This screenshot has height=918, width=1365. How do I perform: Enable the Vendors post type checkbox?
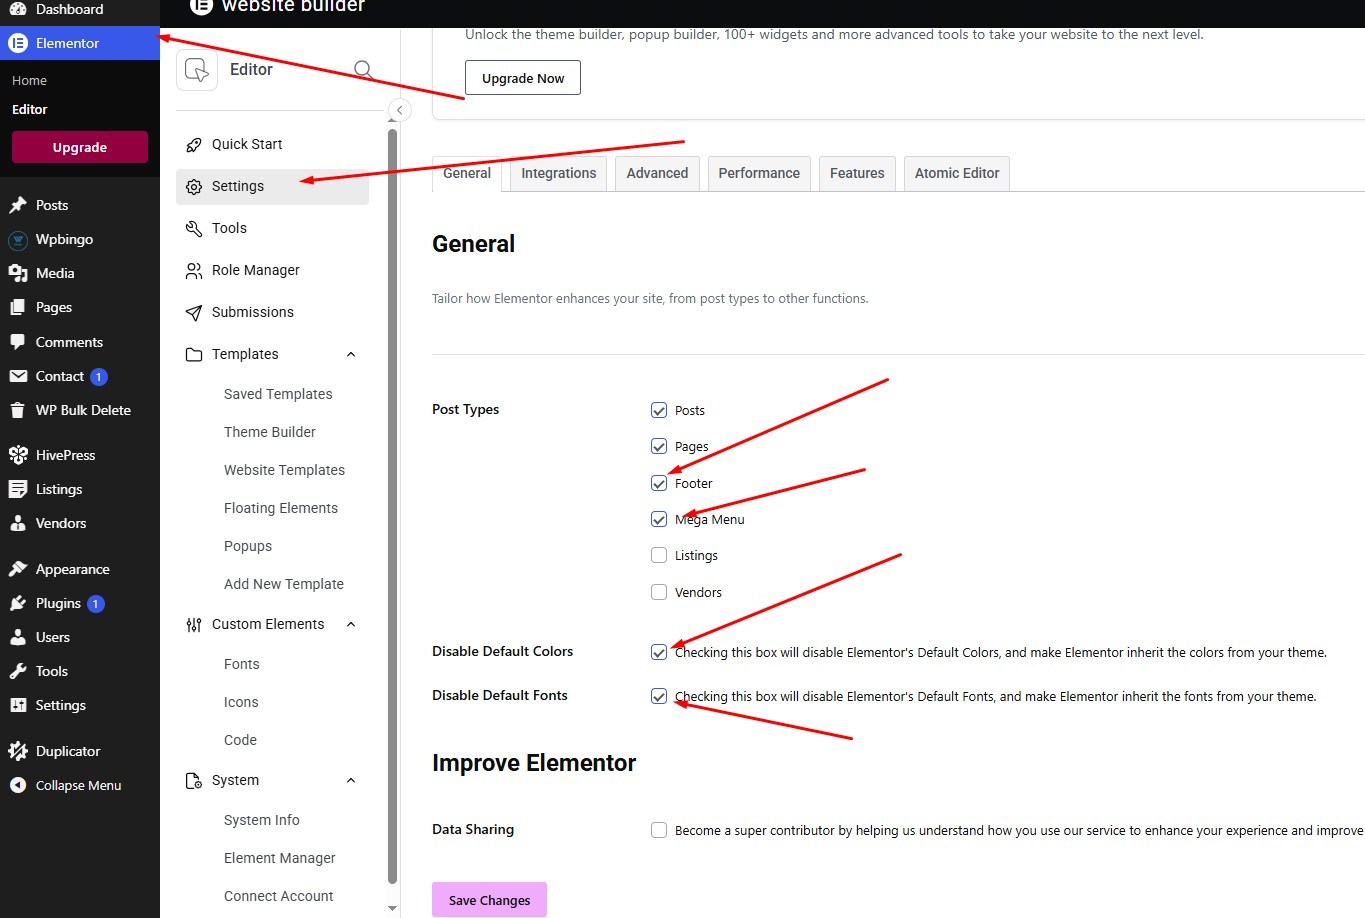(x=659, y=592)
